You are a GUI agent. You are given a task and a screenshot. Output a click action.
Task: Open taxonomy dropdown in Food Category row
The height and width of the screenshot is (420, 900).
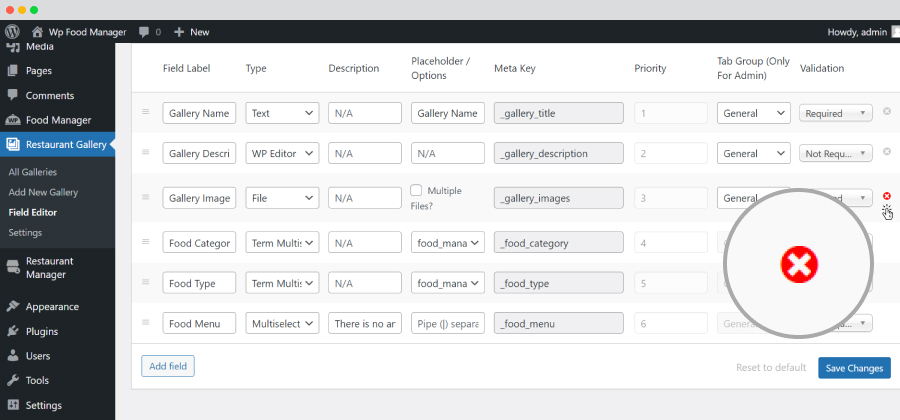coord(448,243)
